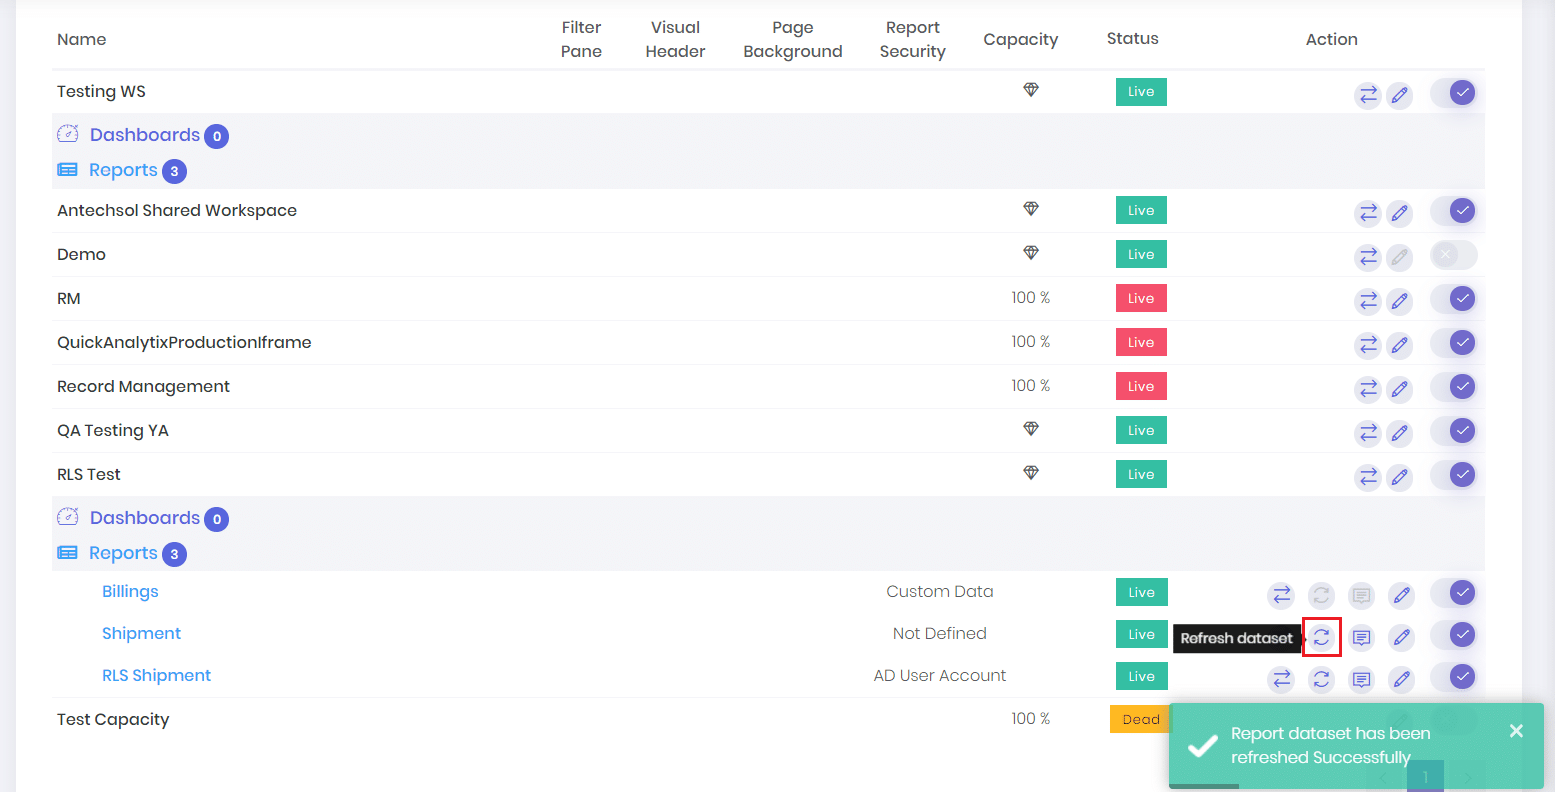Open the comment icon for RLS Shipment

[x=1361, y=679]
